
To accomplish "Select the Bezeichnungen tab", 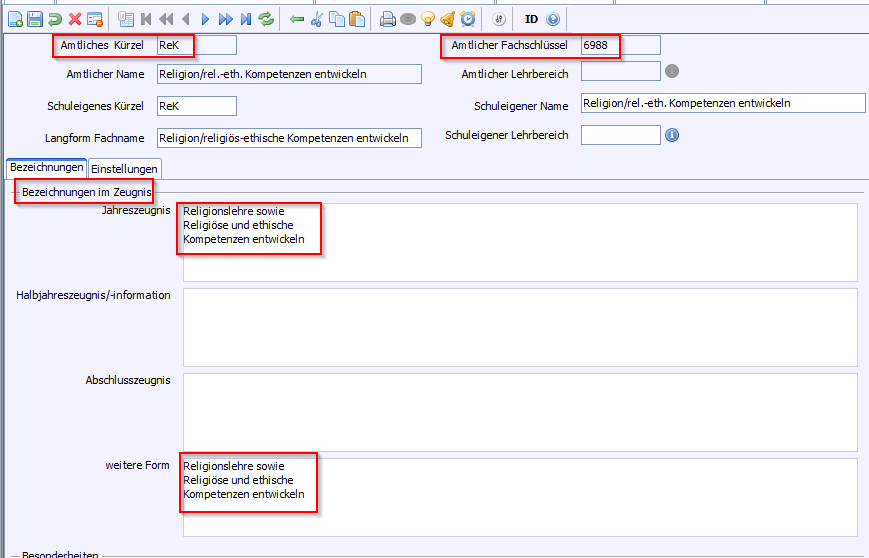I will tap(46, 168).
